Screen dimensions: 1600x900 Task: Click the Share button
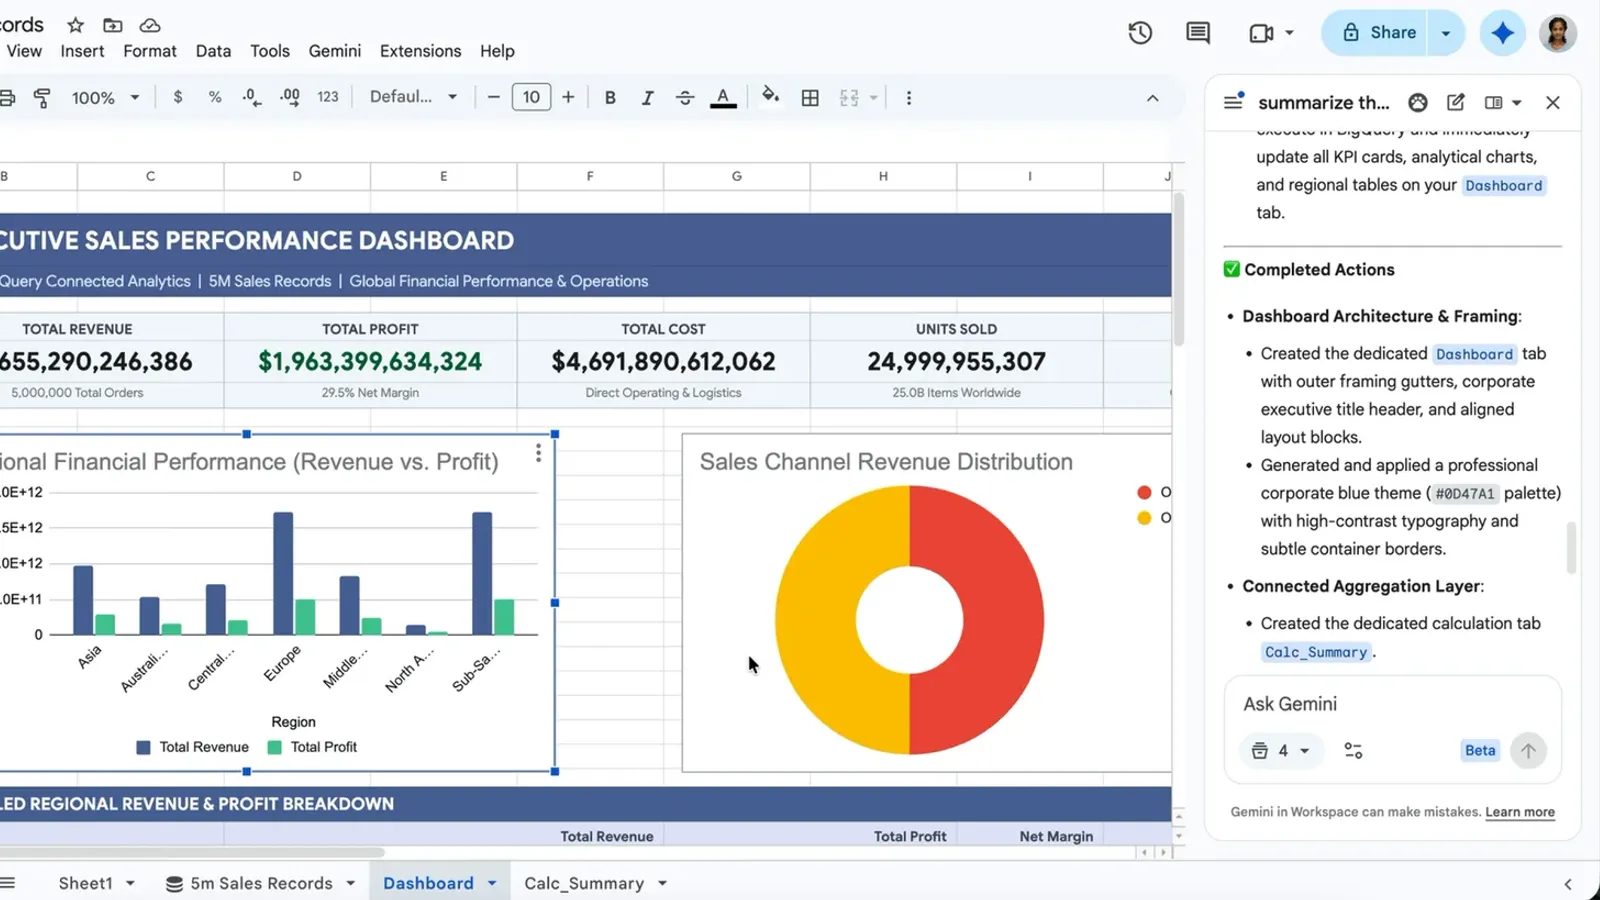click(x=1378, y=33)
